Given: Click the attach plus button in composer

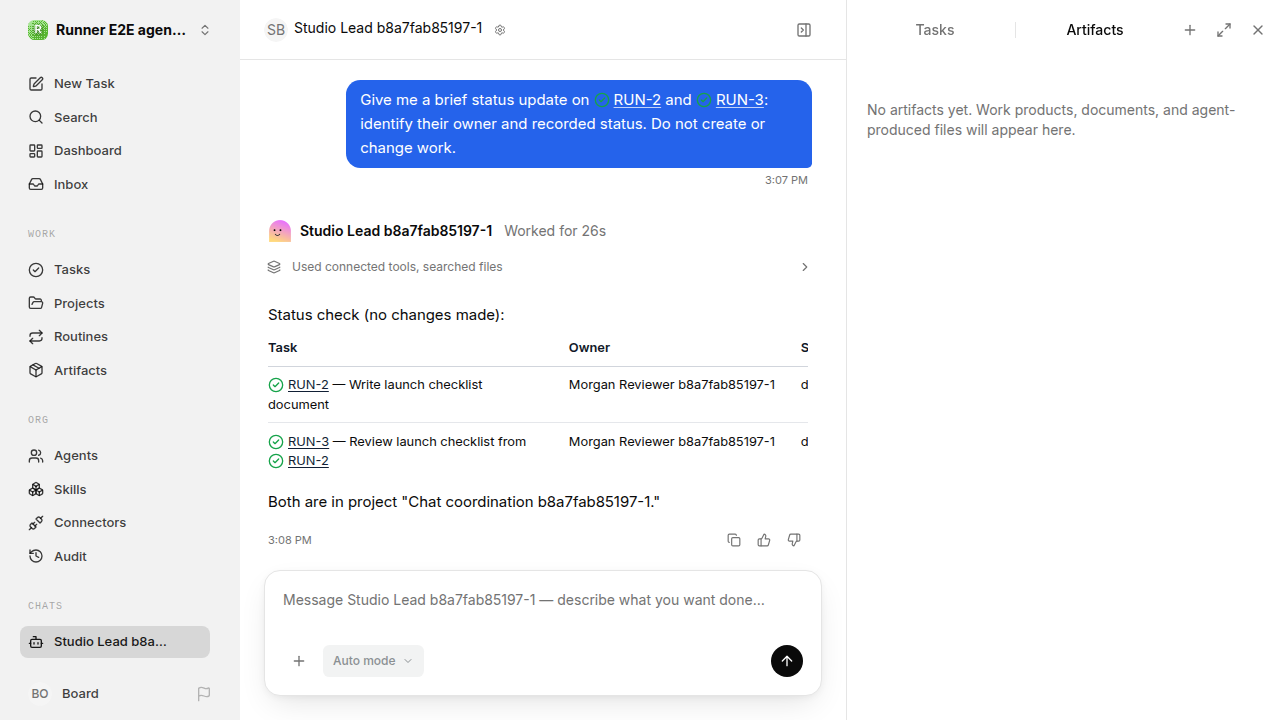Looking at the screenshot, I should pos(299,661).
